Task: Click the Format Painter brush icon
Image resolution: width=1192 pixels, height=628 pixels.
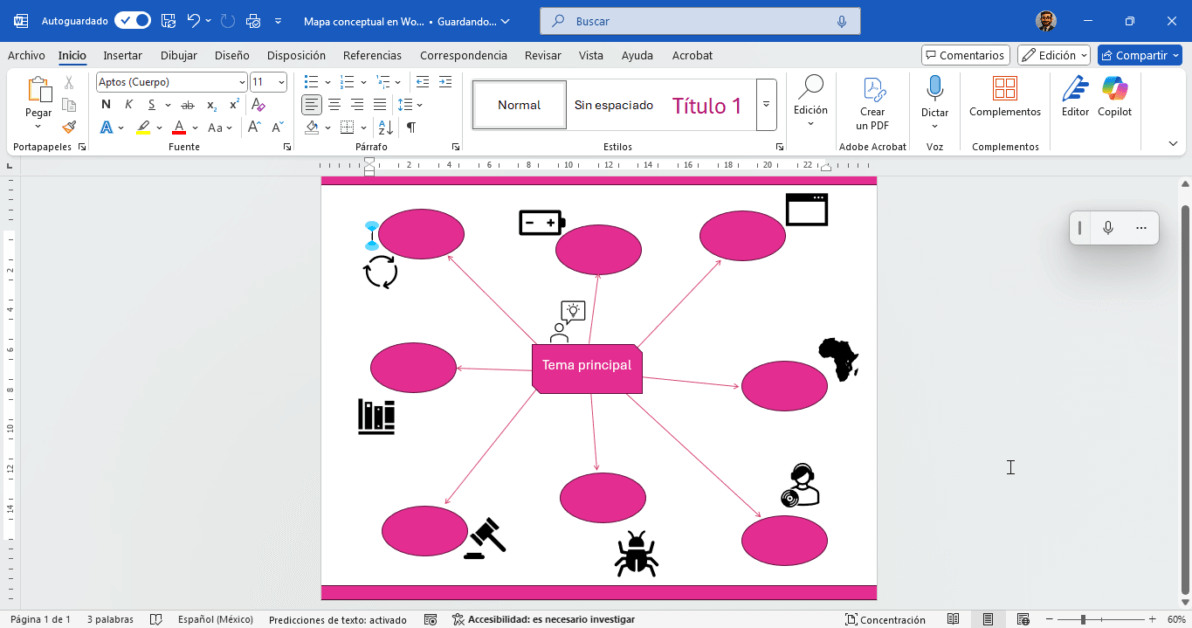Action: (x=69, y=127)
